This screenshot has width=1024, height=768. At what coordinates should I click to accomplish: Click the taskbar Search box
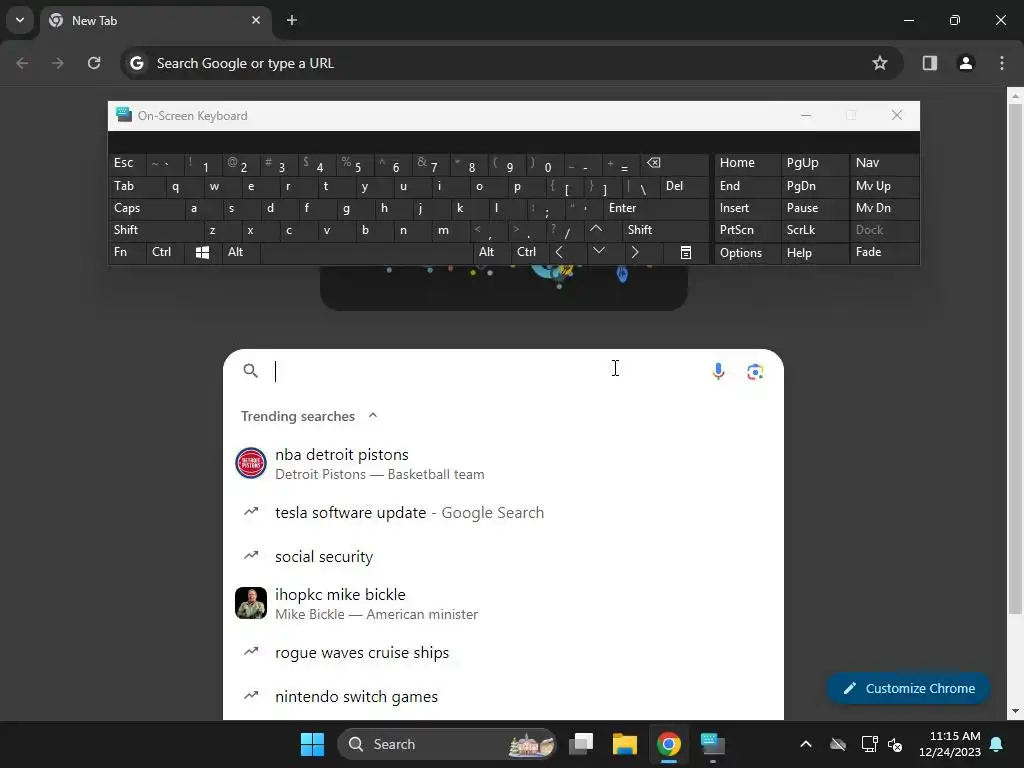click(x=447, y=744)
